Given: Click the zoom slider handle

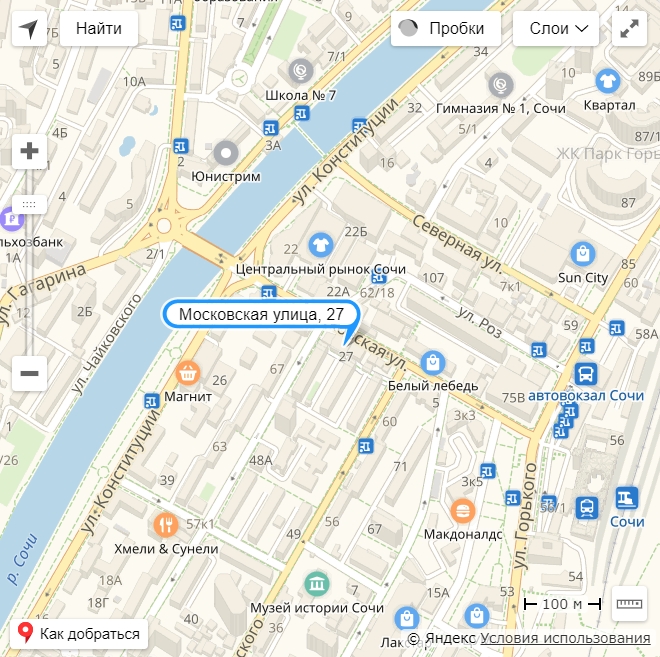Looking at the screenshot, I should tap(29, 205).
